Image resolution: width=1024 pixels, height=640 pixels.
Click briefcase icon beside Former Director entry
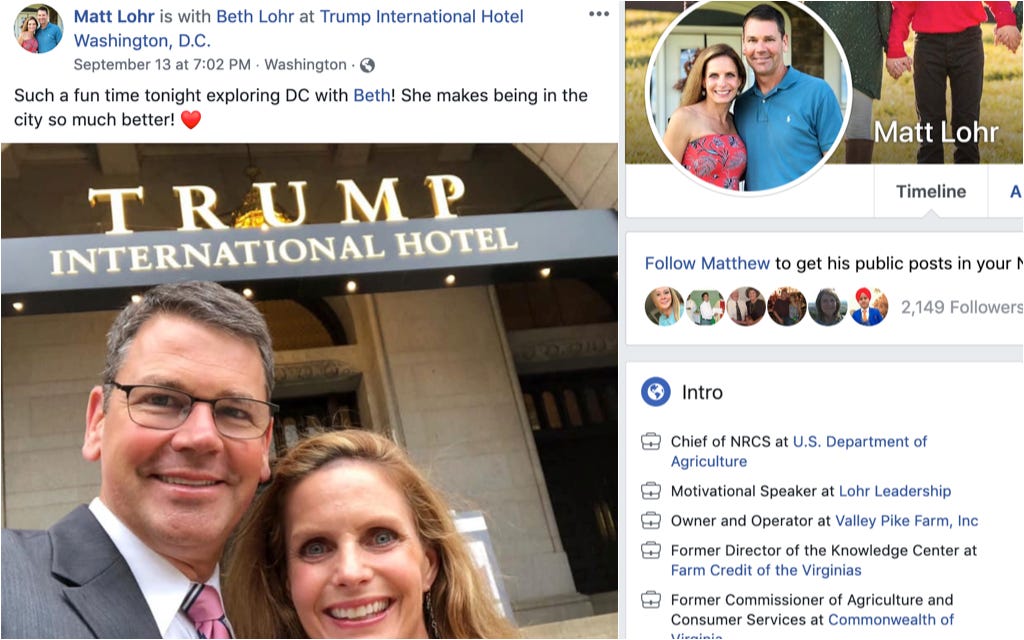[x=650, y=551]
